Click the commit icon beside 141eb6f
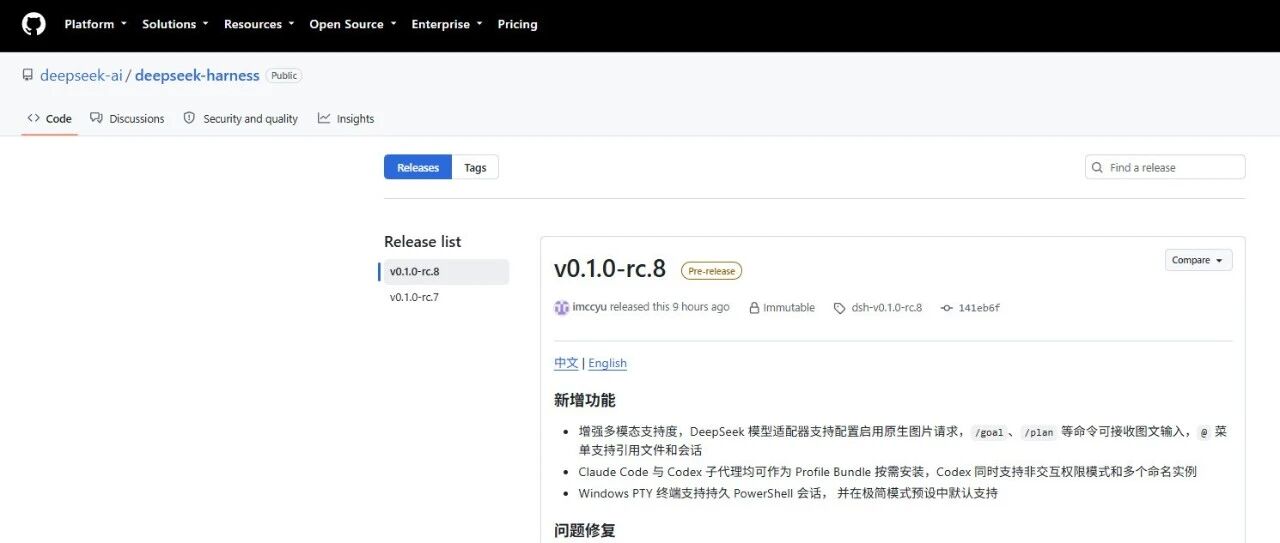Screen dimensions: 1280x543 coord(947,308)
